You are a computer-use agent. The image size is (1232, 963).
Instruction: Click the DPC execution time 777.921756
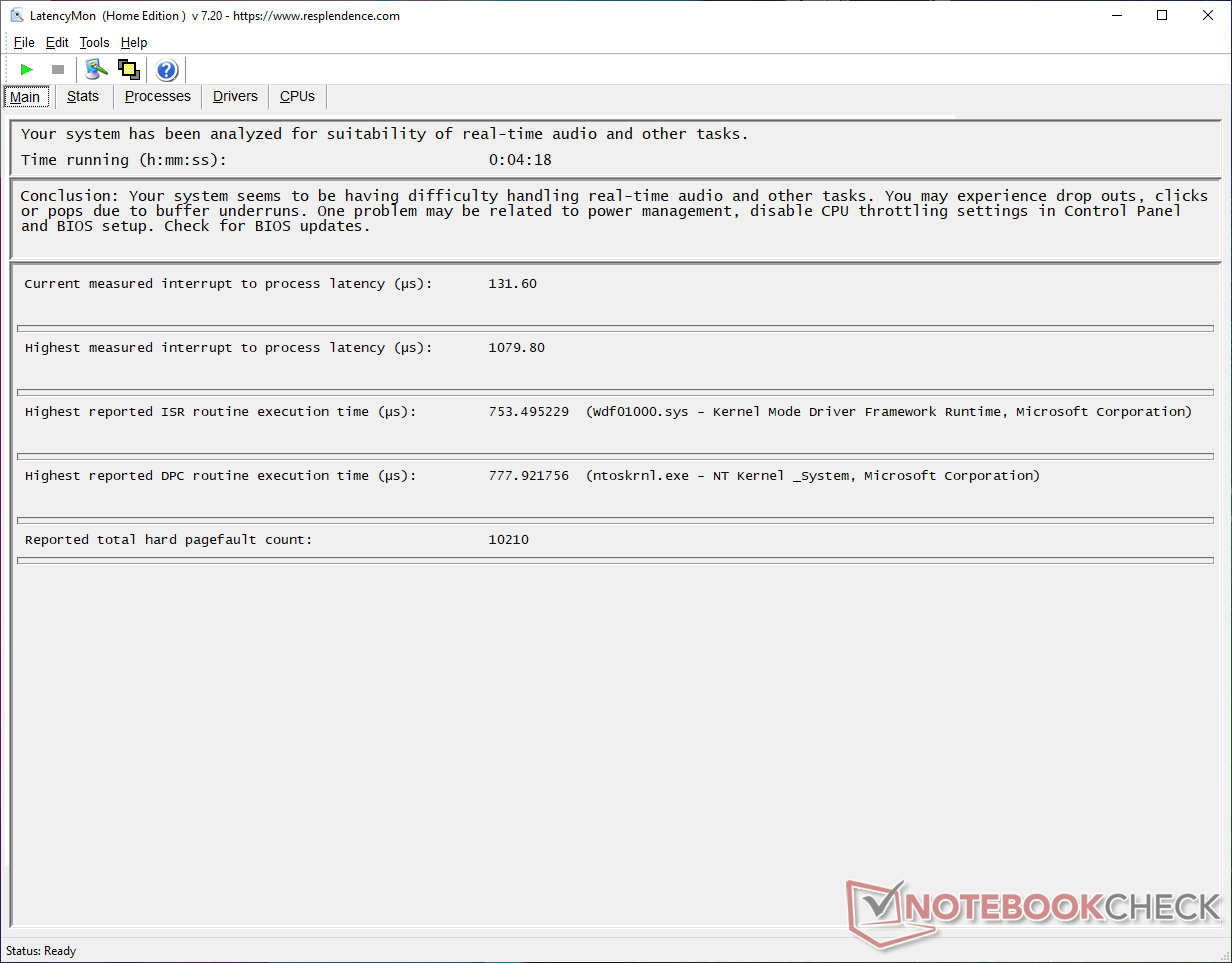point(528,476)
